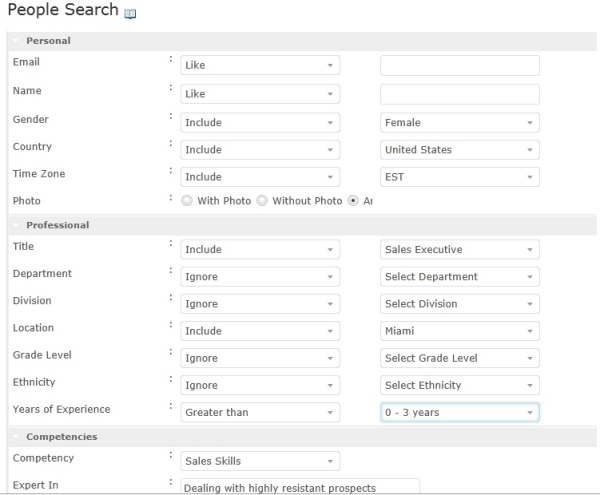The image size is (600, 495).
Task: Select the Without Photo radio button
Action: (x=262, y=201)
